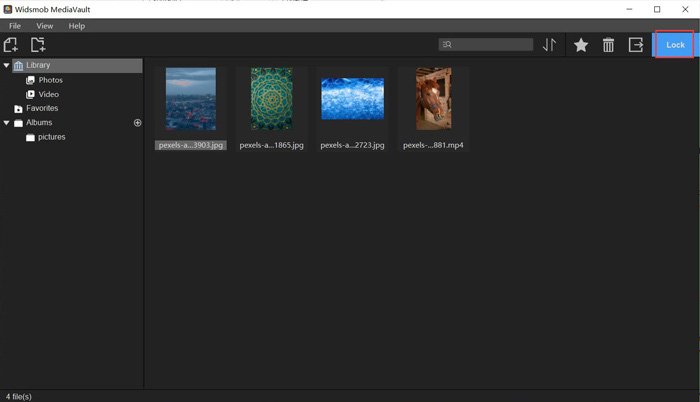Click the Photos icon in sidebar
Image resolution: width=700 pixels, height=402 pixels.
coord(30,80)
